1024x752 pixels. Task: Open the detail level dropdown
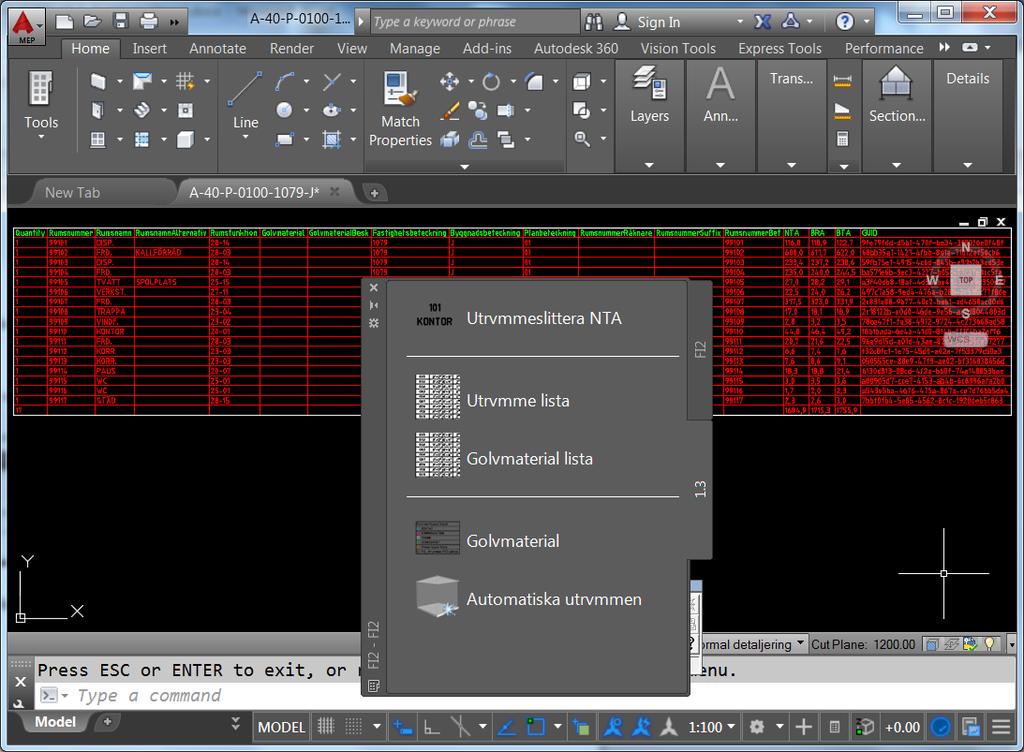pos(801,643)
